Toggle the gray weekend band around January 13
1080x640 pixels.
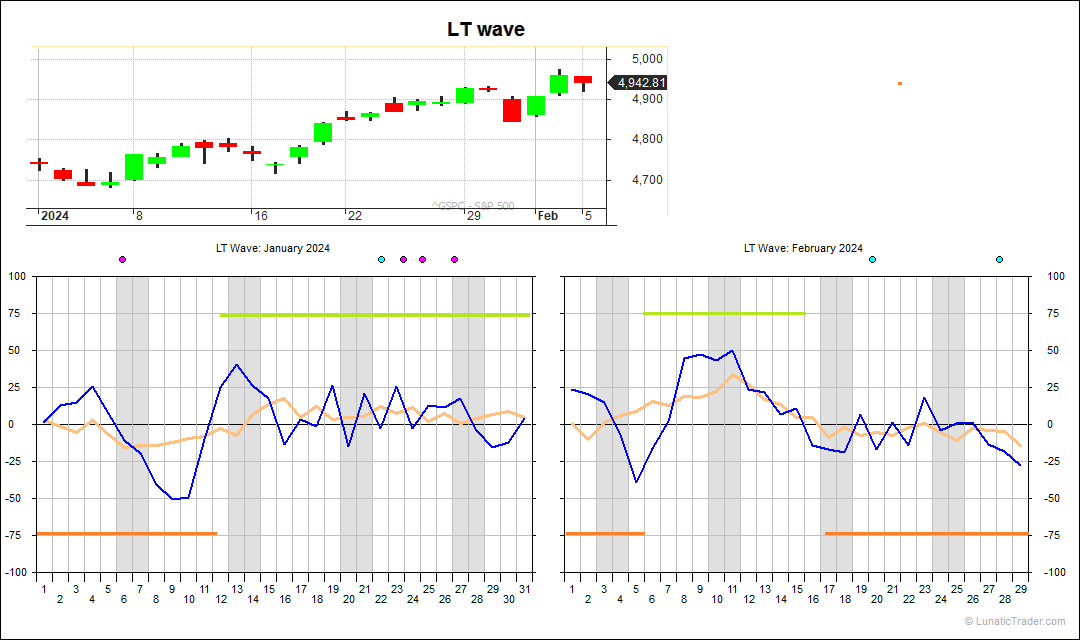[x=243, y=420]
